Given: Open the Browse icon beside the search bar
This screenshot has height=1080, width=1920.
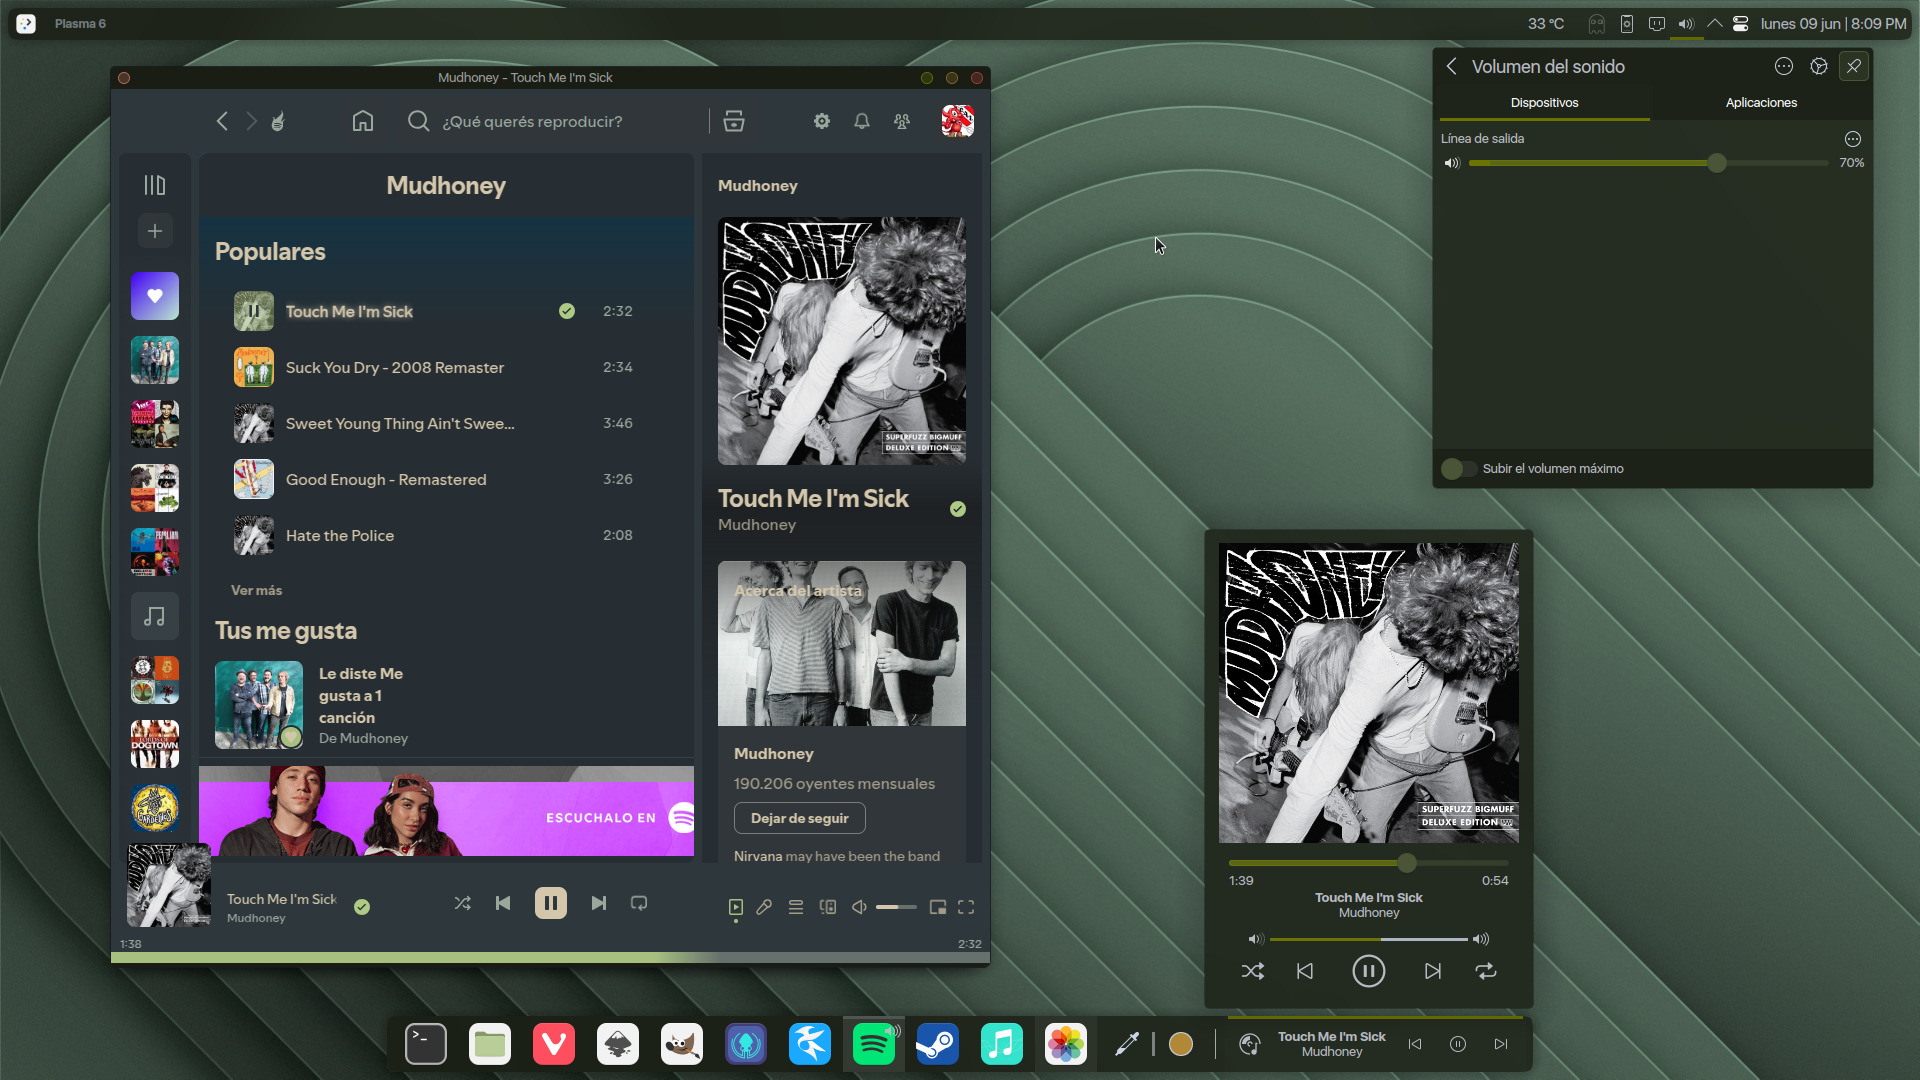Looking at the screenshot, I should [734, 121].
